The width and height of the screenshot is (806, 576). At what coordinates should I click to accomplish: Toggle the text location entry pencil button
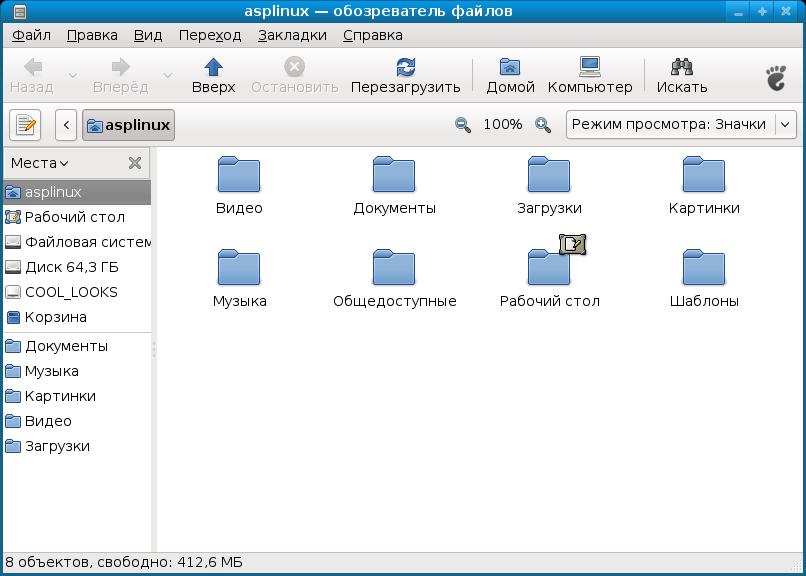pyautogui.click(x=25, y=125)
